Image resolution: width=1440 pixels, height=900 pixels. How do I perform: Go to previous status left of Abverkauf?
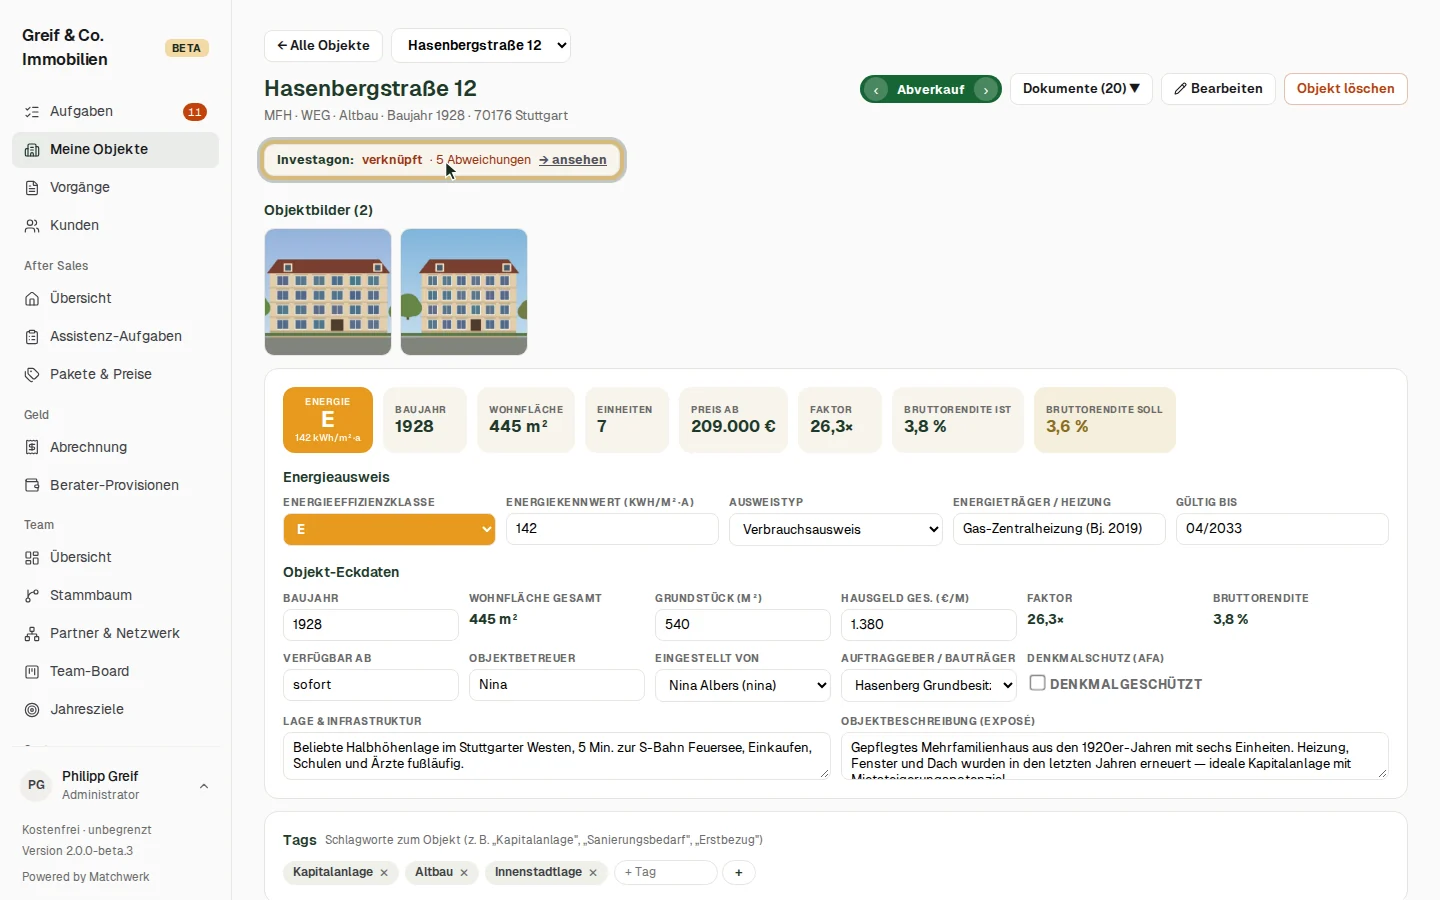click(x=876, y=90)
